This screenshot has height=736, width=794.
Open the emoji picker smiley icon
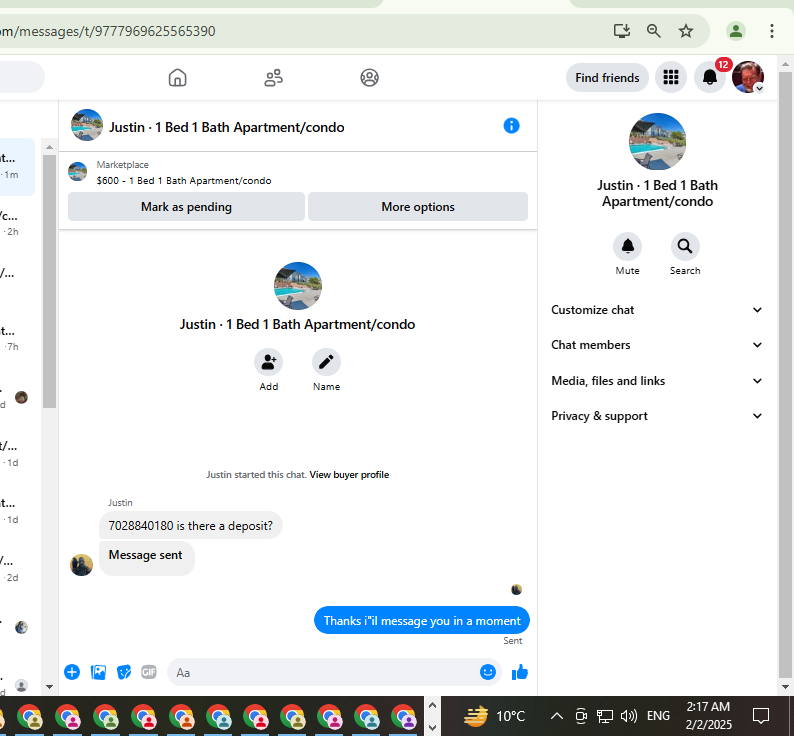point(487,672)
